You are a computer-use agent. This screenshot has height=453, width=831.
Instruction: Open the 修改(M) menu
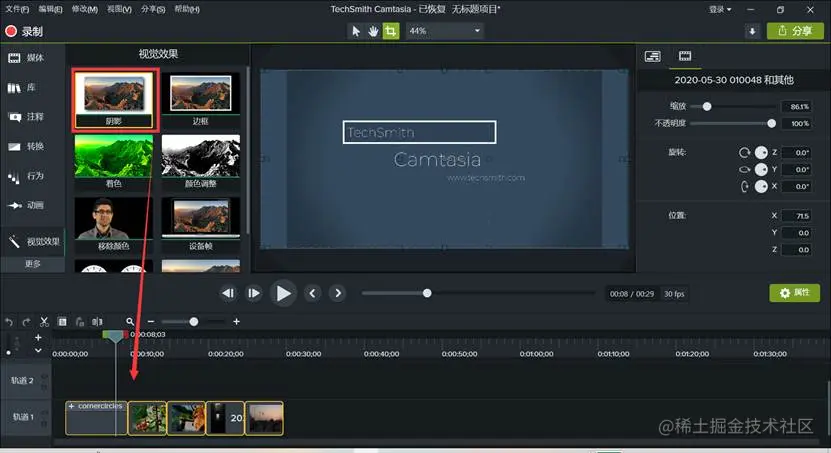coord(85,9)
